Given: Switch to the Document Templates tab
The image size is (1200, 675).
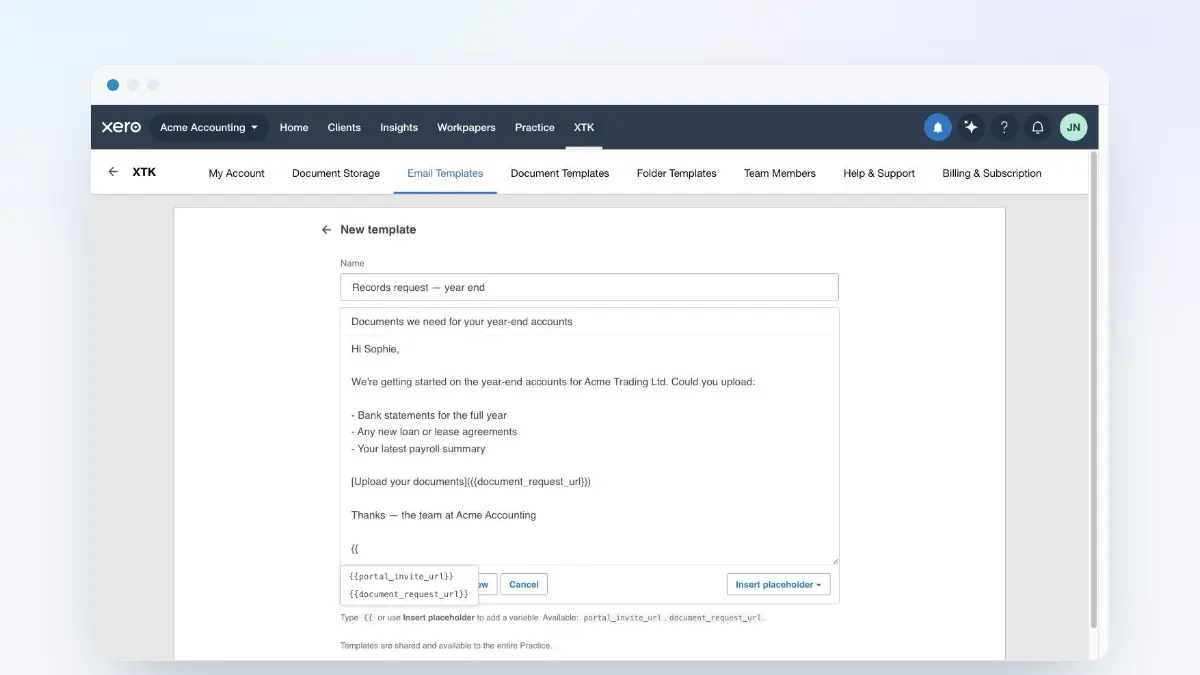Looking at the screenshot, I should (560, 173).
